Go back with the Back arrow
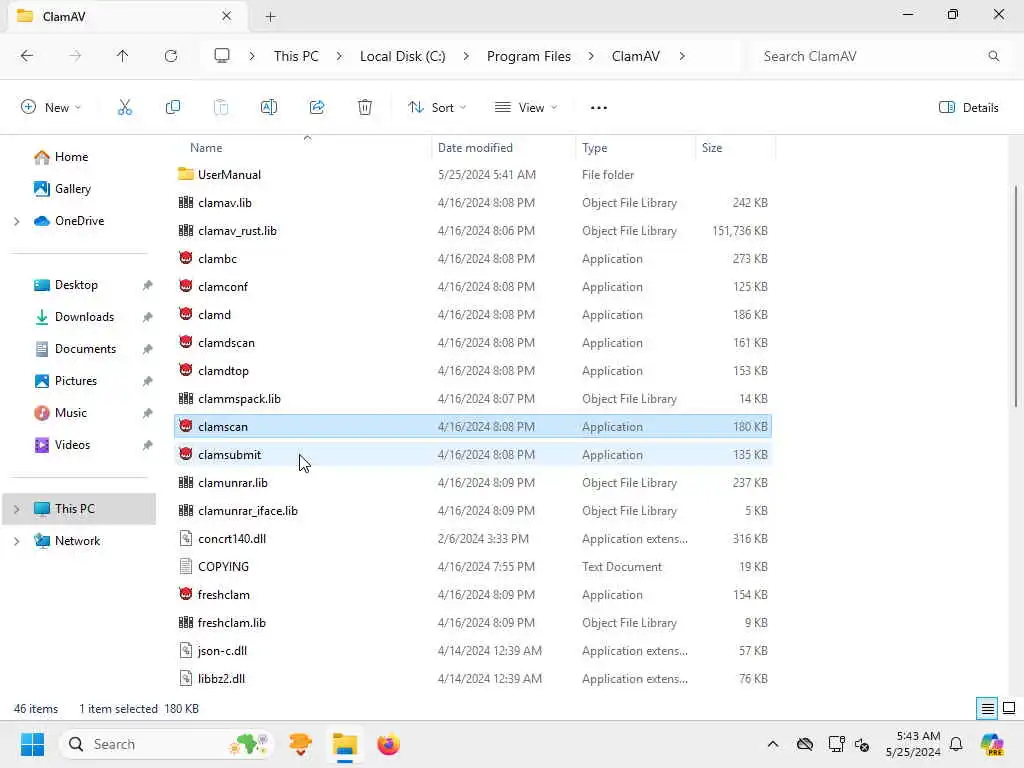 [27, 56]
